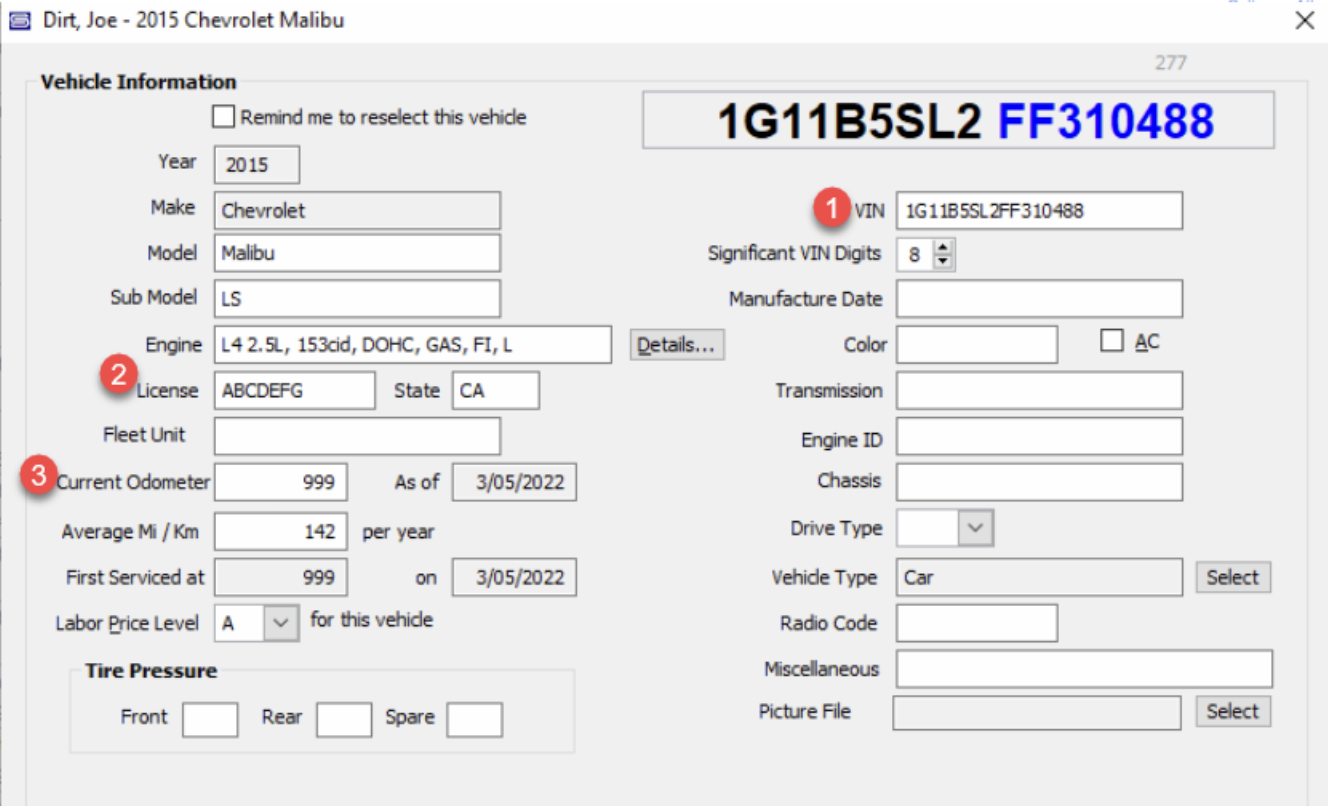The image size is (1328, 806).
Task: Click the Year field showing 2015
Action: click(256, 165)
